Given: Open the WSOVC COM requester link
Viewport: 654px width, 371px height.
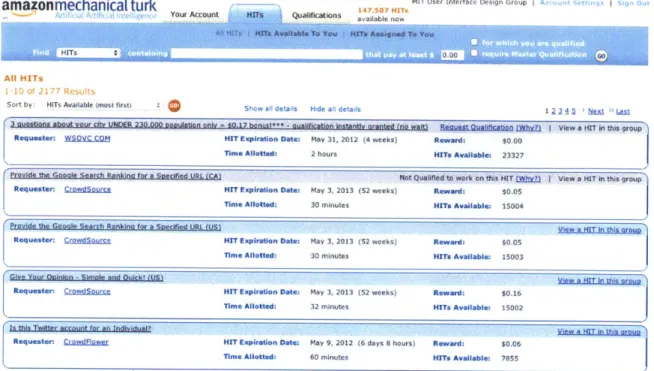Looking at the screenshot, I should [x=87, y=139].
